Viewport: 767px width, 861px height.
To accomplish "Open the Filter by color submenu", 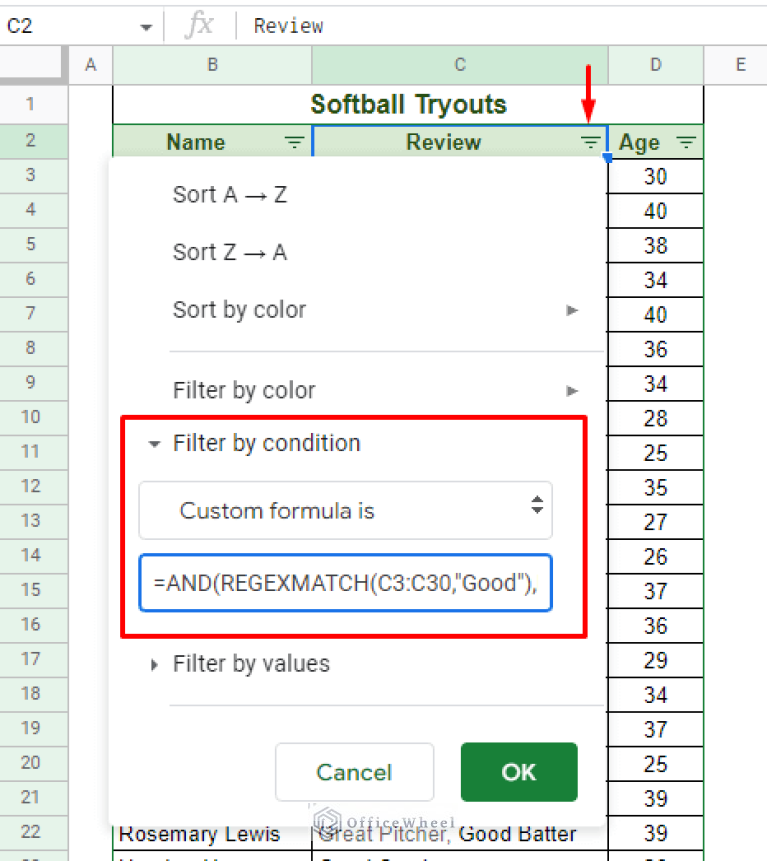I will click(x=244, y=390).
